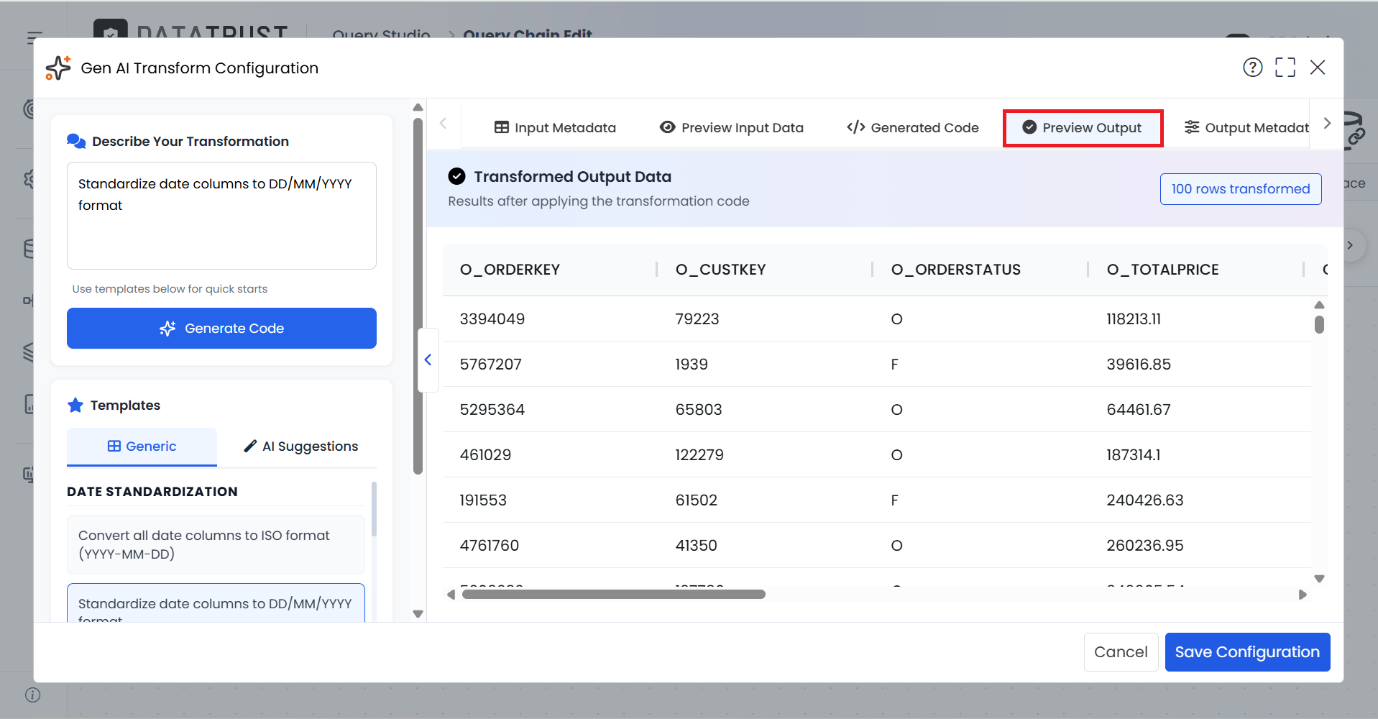
Task: Click the table's horizontal scroll left arrow
Action: click(x=451, y=594)
